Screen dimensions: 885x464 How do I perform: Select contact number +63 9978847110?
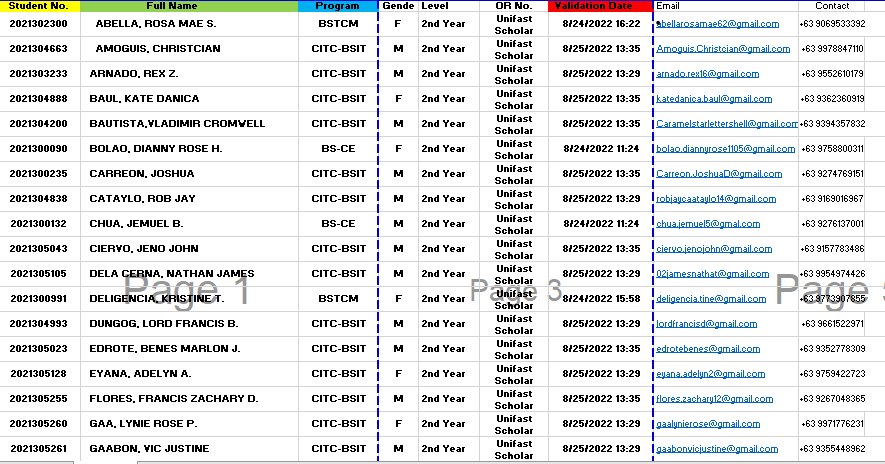[x=833, y=49]
